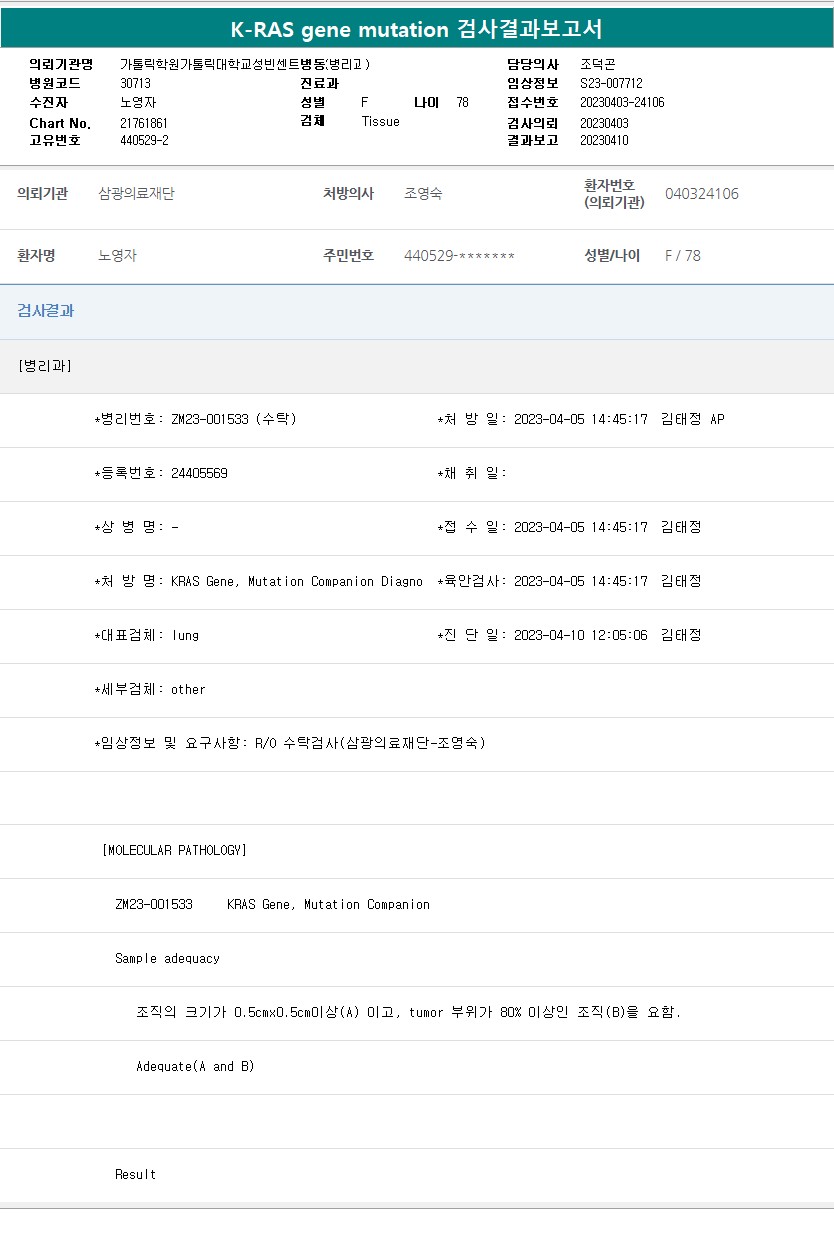Image resolution: width=834 pixels, height=1240 pixels.
Task: Select the 고유번호 value 440529-2
Action: [x=144, y=140]
